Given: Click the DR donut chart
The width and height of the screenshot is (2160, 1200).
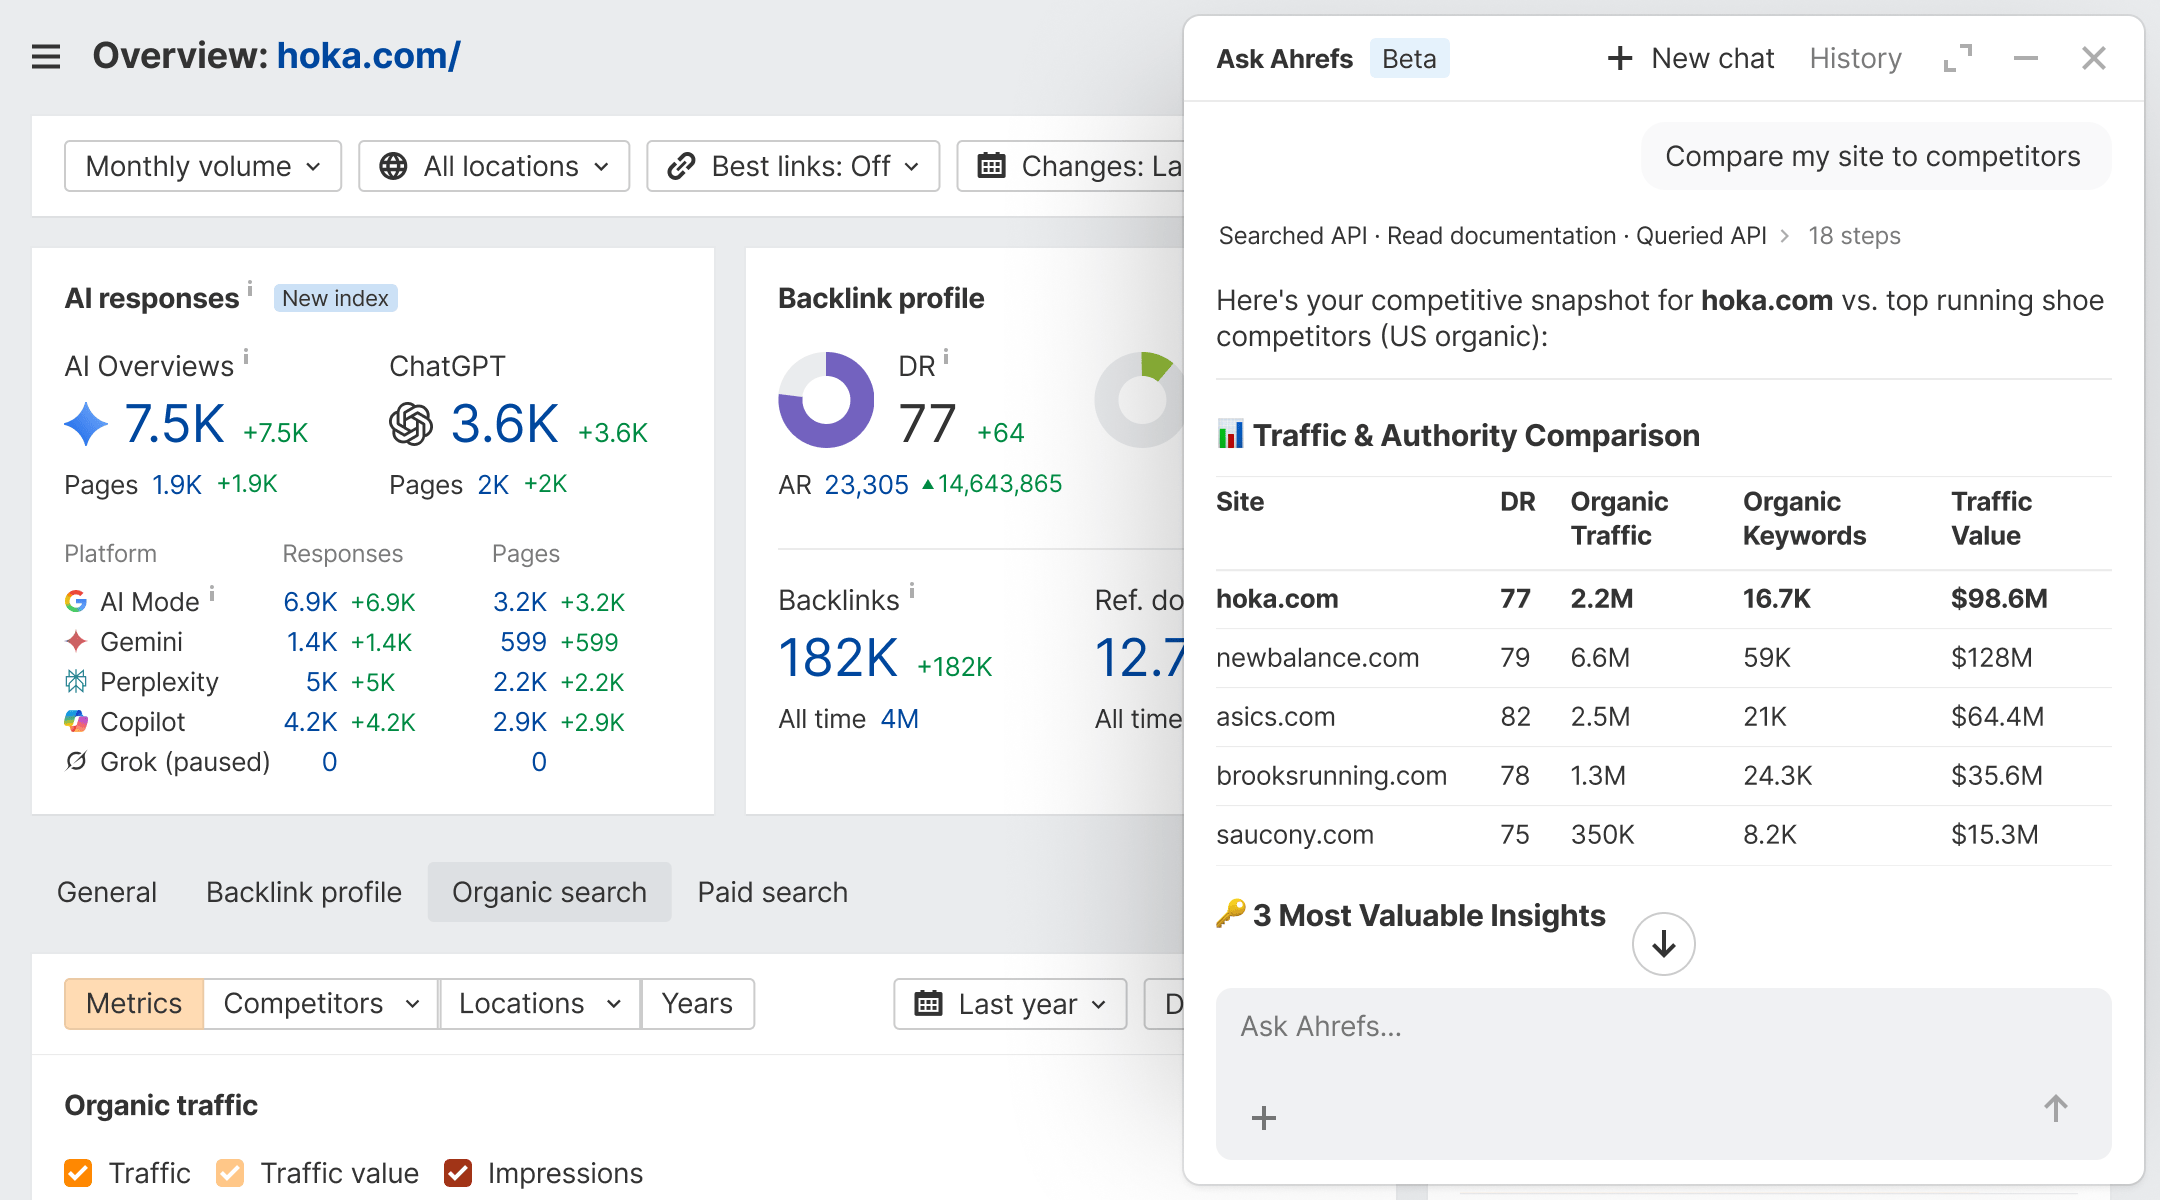Looking at the screenshot, I should (826, 400).
